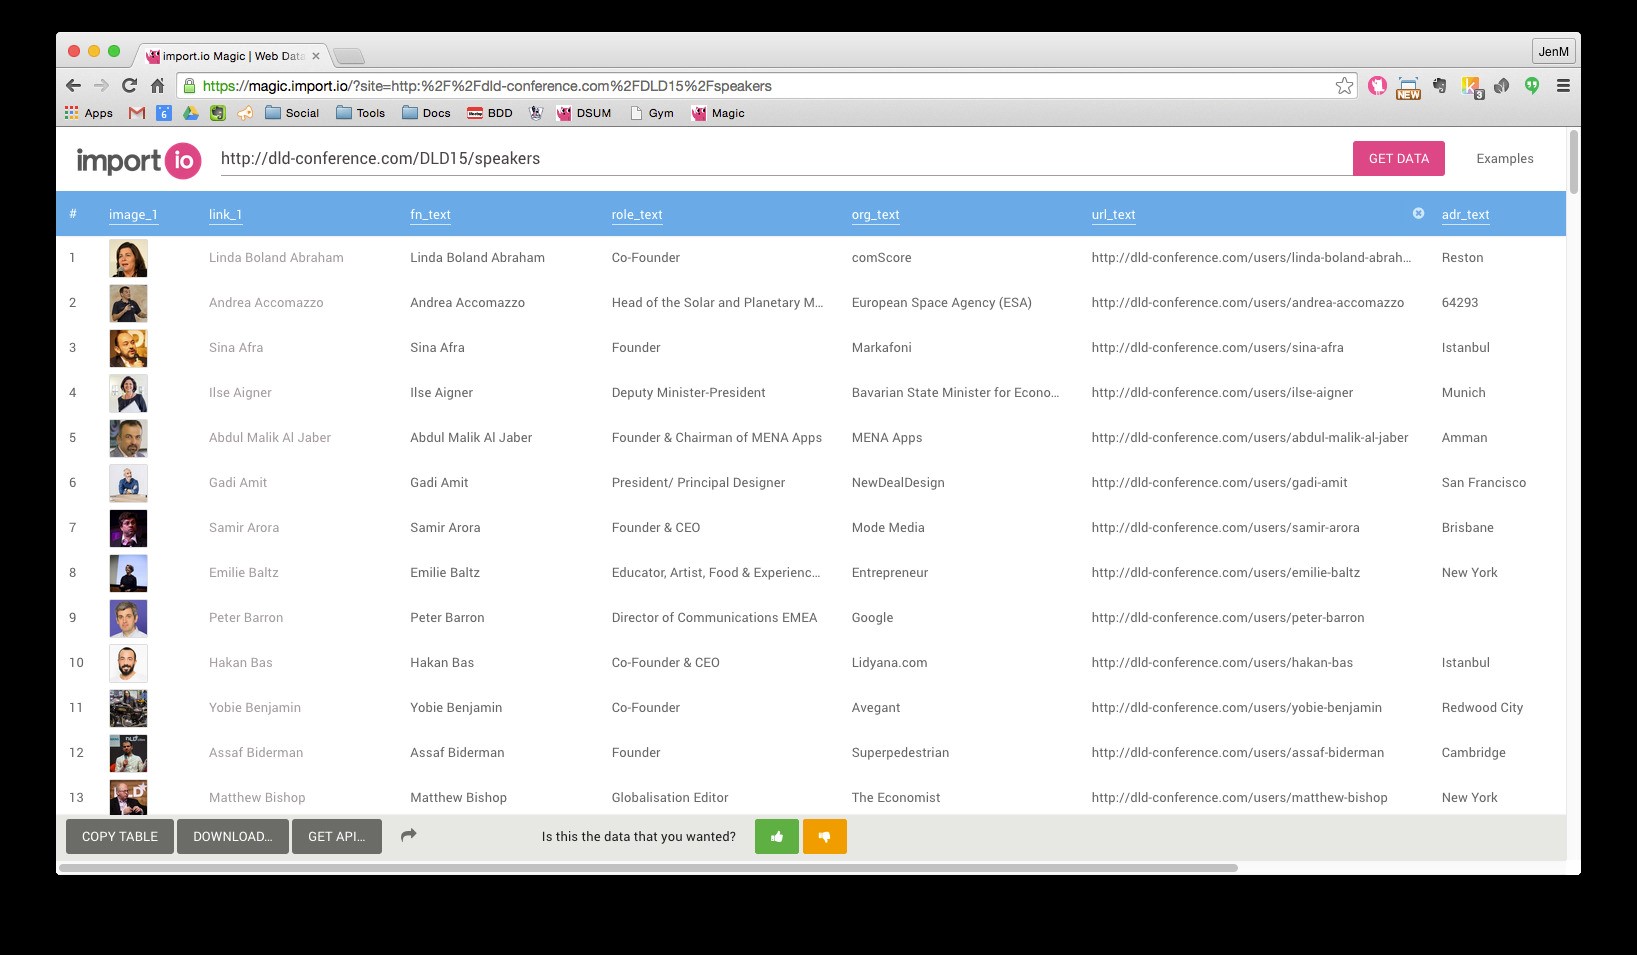Open the Social bookmarks folder
Screen dimensions: 1637x955
(x=292, y=113)
